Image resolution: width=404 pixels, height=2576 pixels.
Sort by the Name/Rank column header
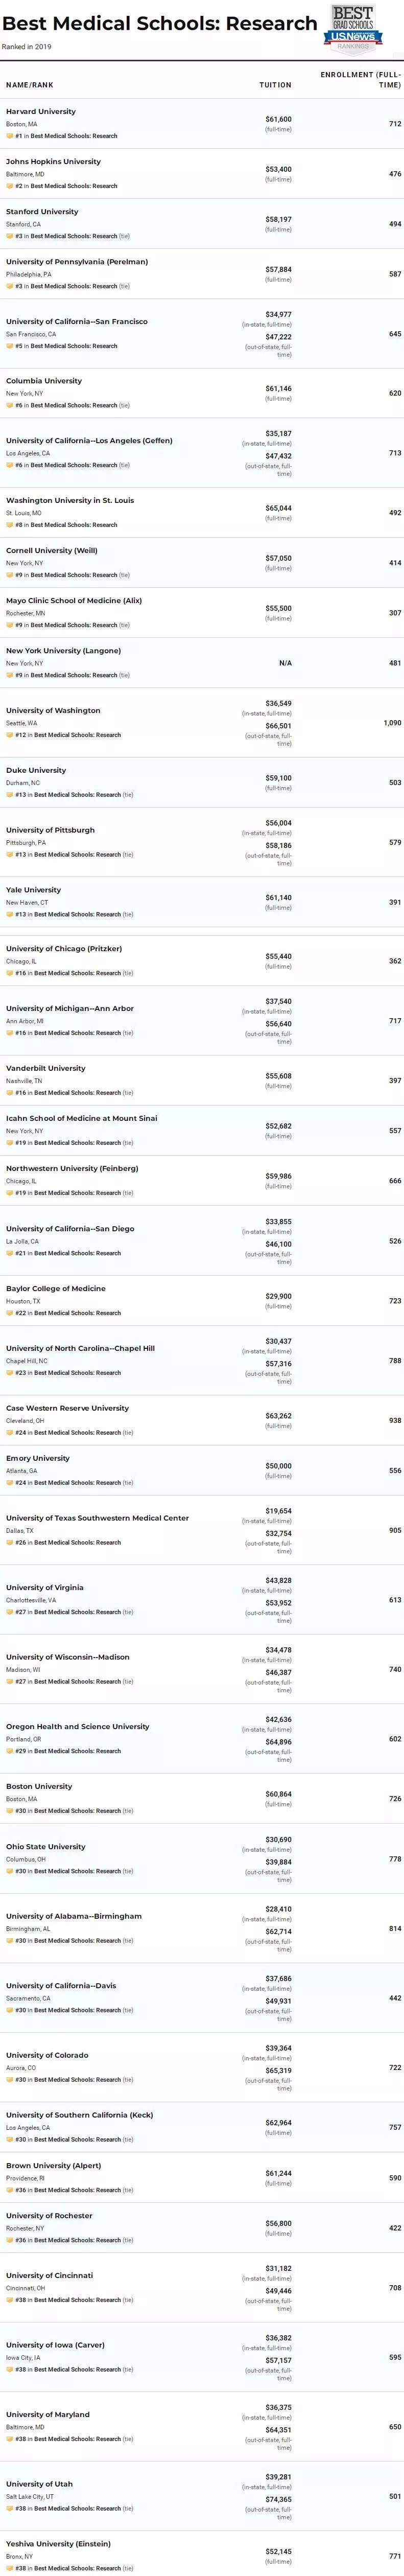(x=30, y=85)
